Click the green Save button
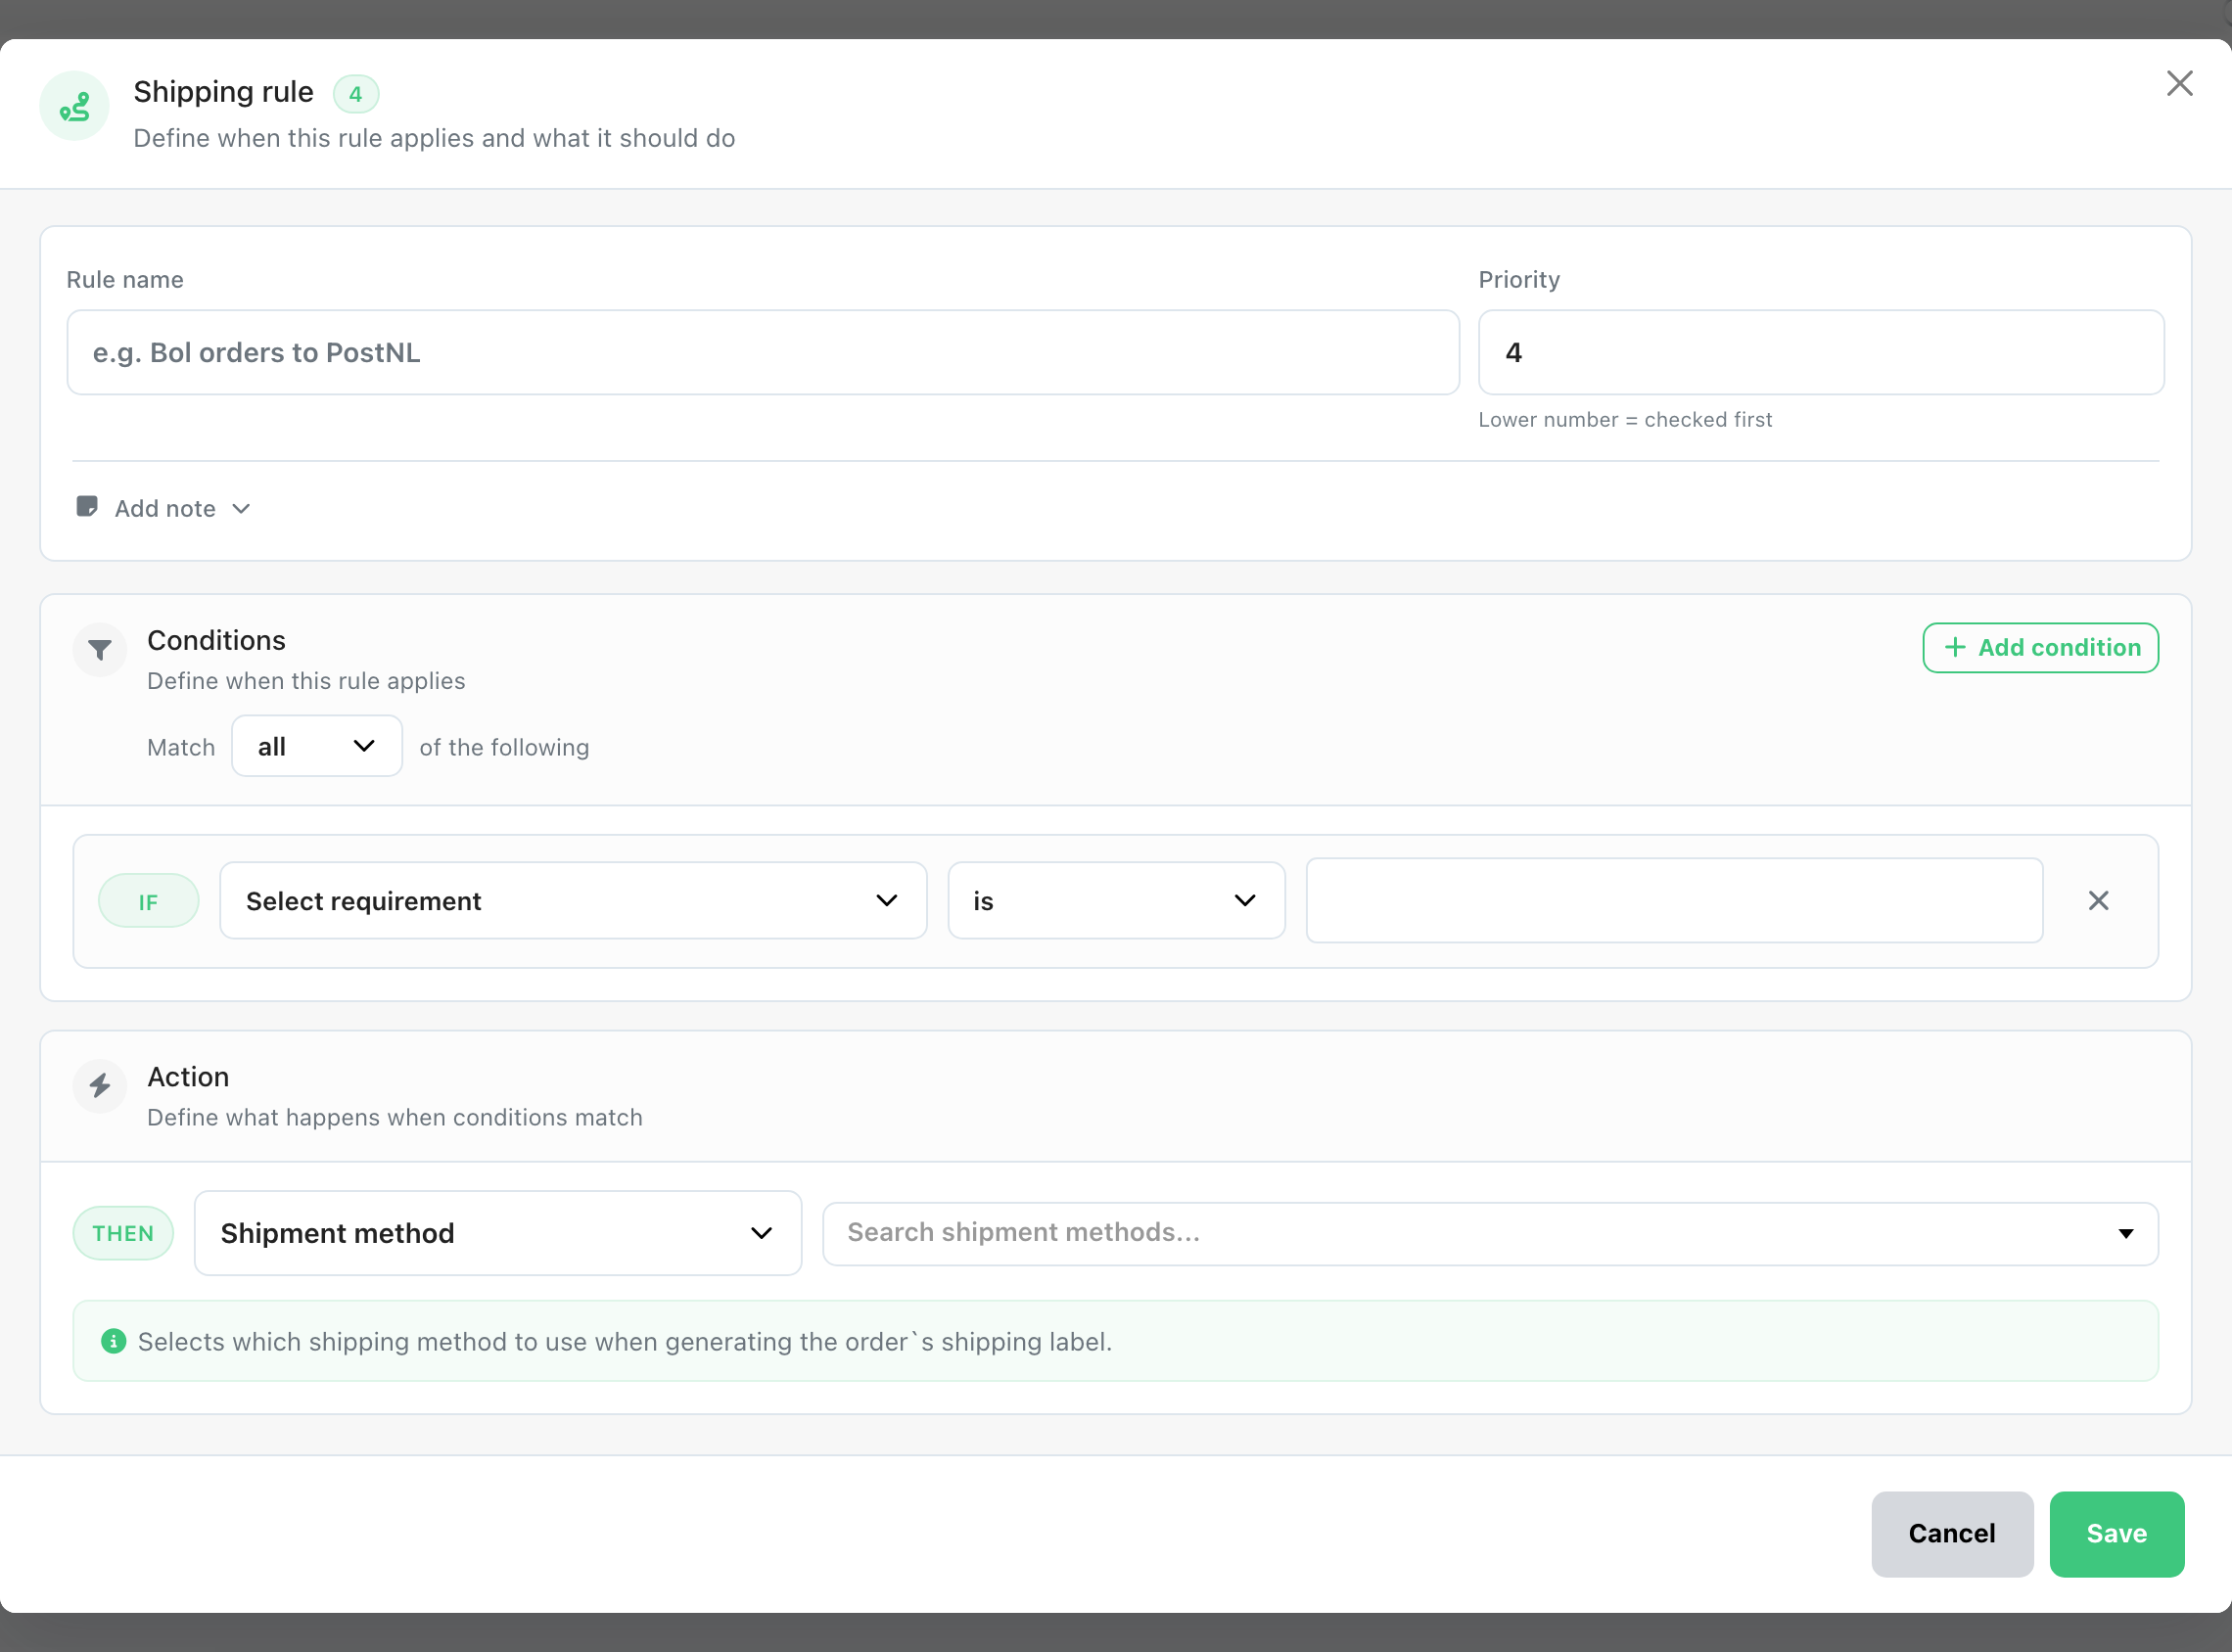 [2116, 1534]
